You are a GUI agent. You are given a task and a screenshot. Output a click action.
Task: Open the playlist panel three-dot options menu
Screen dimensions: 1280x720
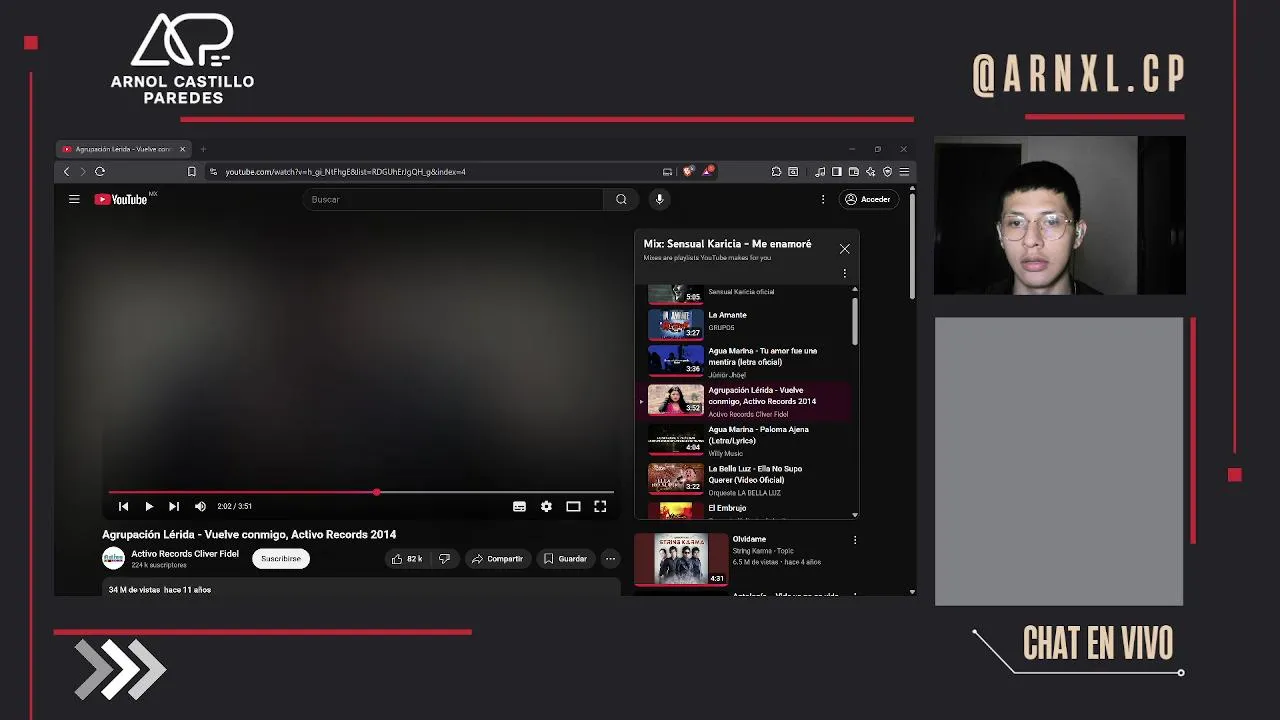[x=844, y=273]
